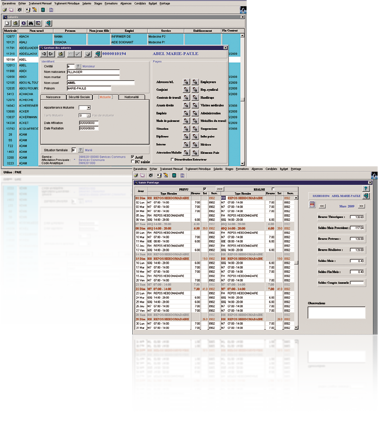Image resolution: width=379 pixels, height=426 pixels.
Task: Click the exit door icon in employee dialog toolbar
Action: click(x=98, y=54)
